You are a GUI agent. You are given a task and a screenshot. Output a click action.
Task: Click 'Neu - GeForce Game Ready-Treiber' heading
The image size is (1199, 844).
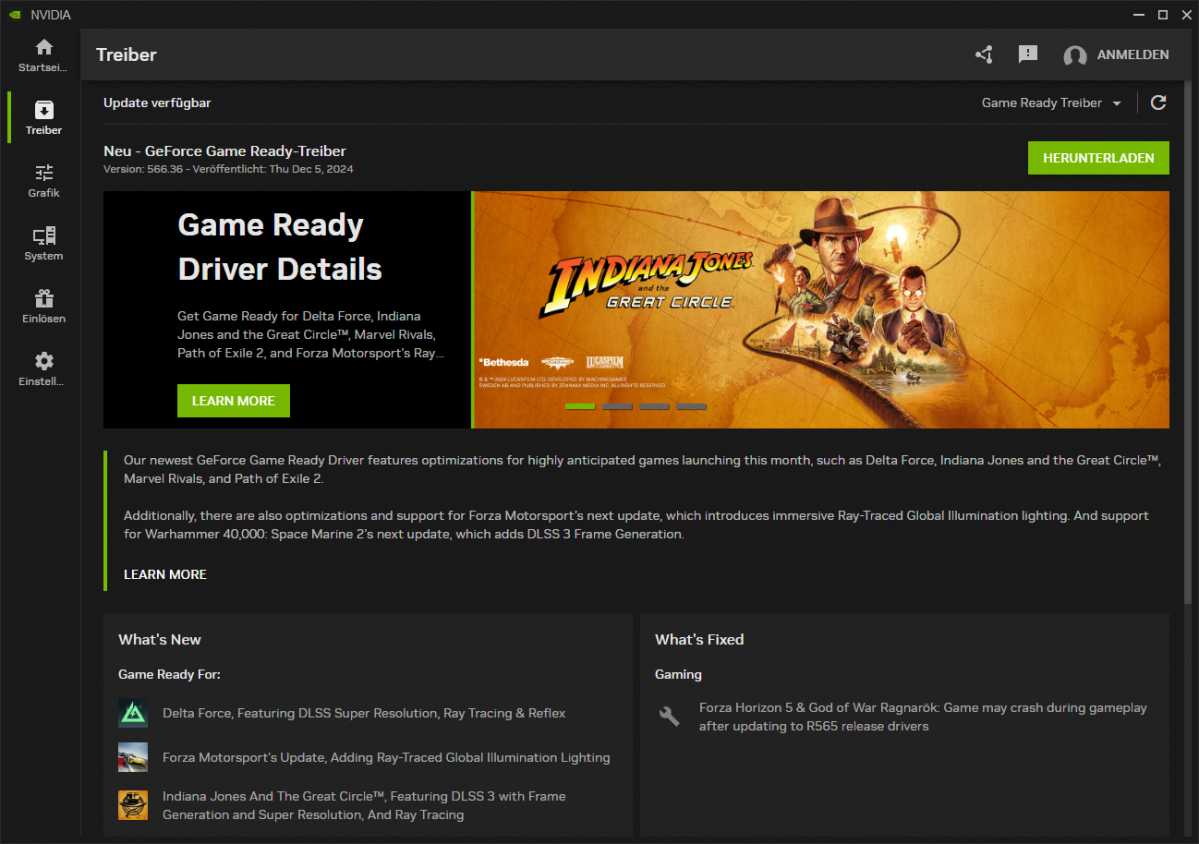(x=225, y=151)
